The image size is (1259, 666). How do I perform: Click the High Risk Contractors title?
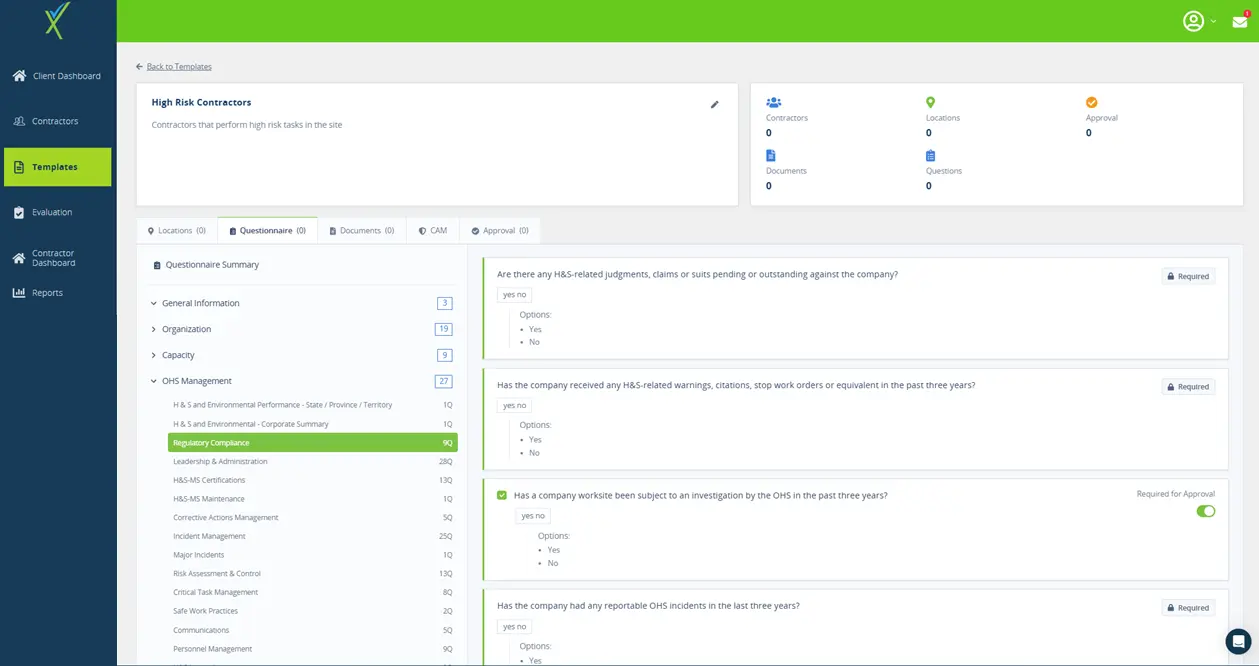tap(201, 102)
